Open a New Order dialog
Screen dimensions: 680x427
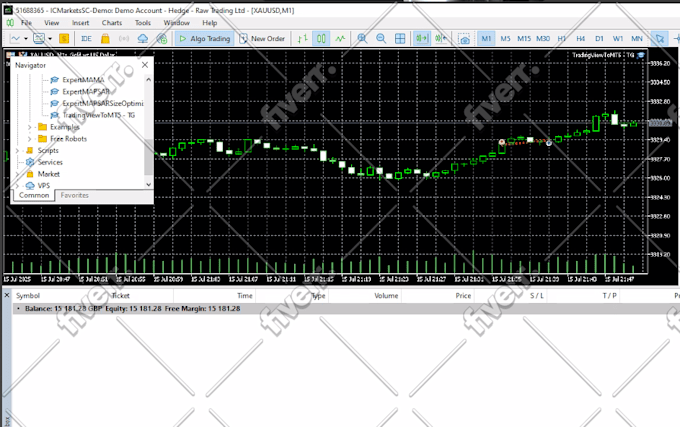(x=262, y=39)
